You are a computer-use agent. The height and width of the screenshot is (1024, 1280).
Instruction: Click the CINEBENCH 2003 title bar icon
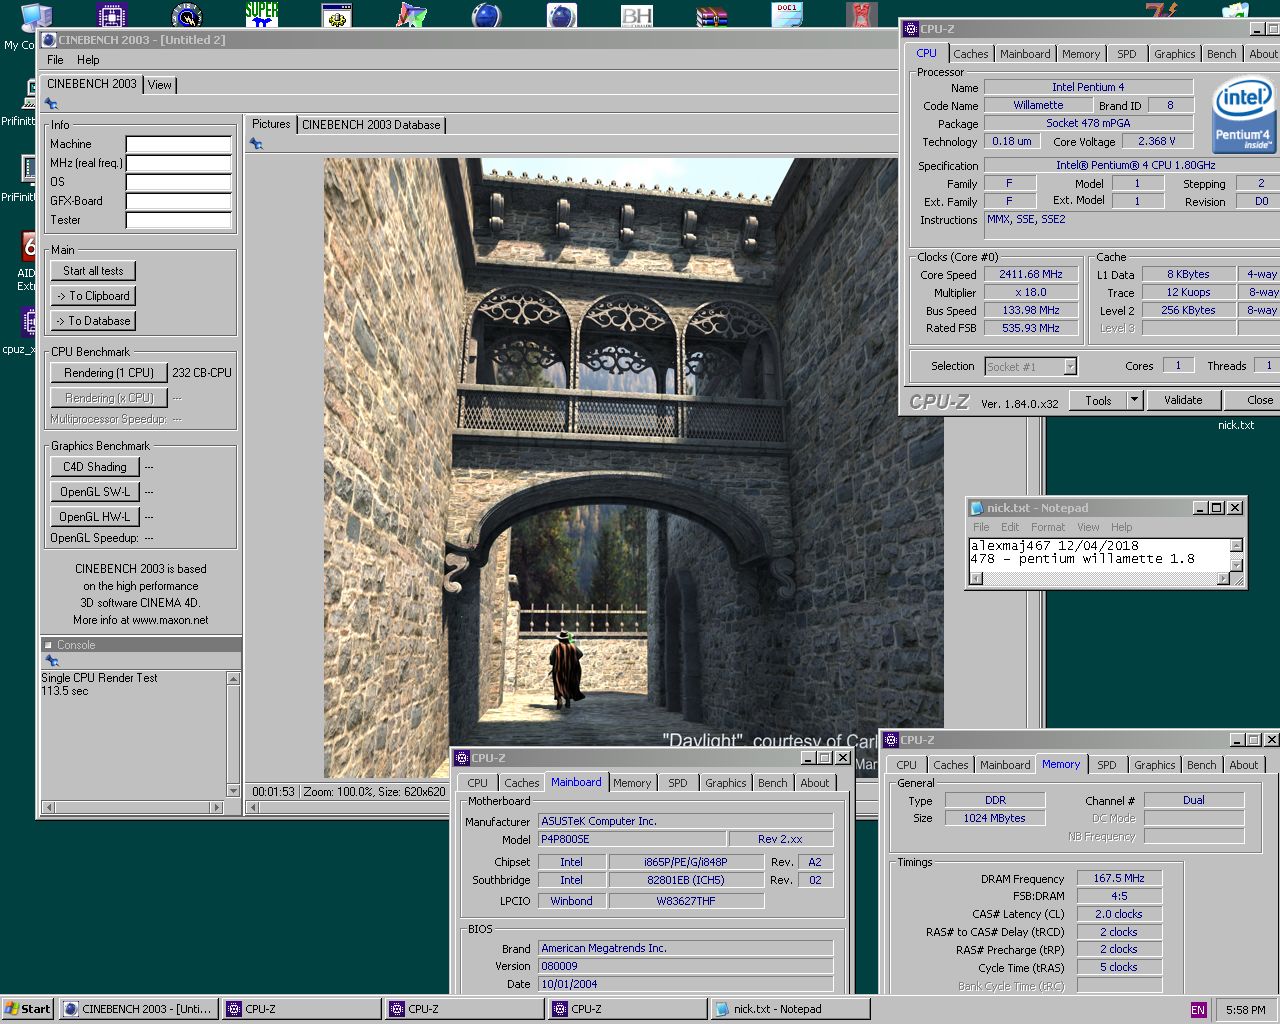48,40
